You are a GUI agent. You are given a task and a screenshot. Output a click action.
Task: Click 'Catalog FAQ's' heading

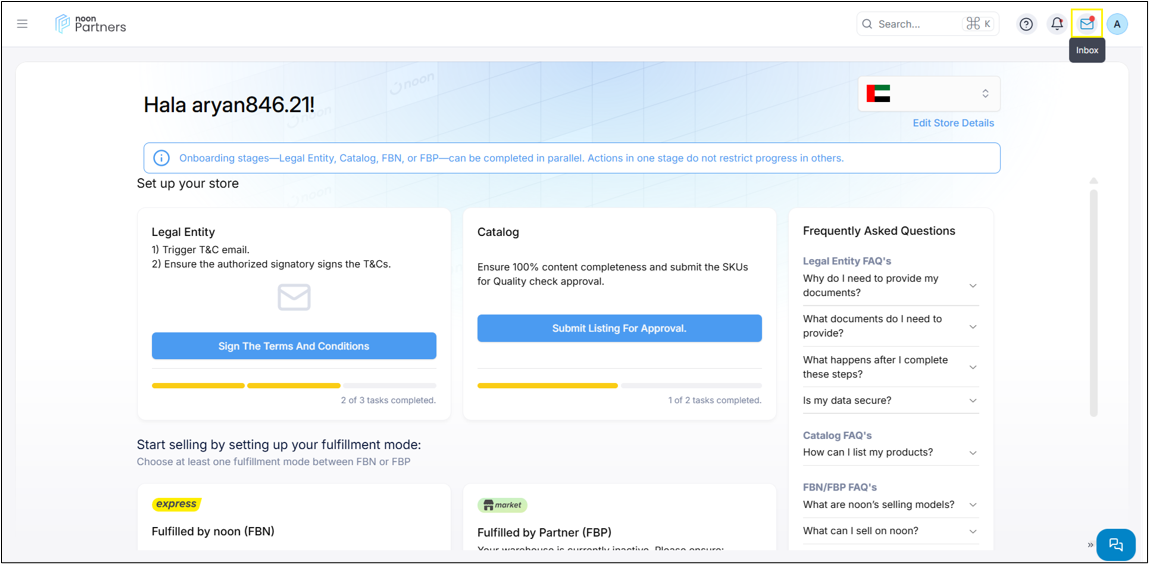(837, 435)
